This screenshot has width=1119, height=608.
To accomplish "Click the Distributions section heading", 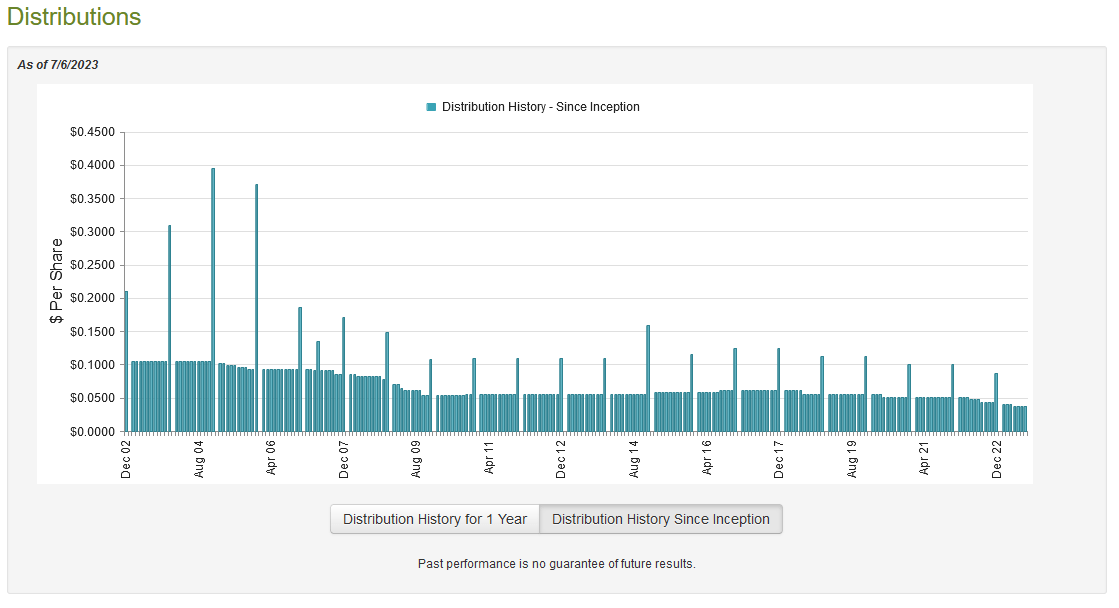I will [x=74, y=17].
